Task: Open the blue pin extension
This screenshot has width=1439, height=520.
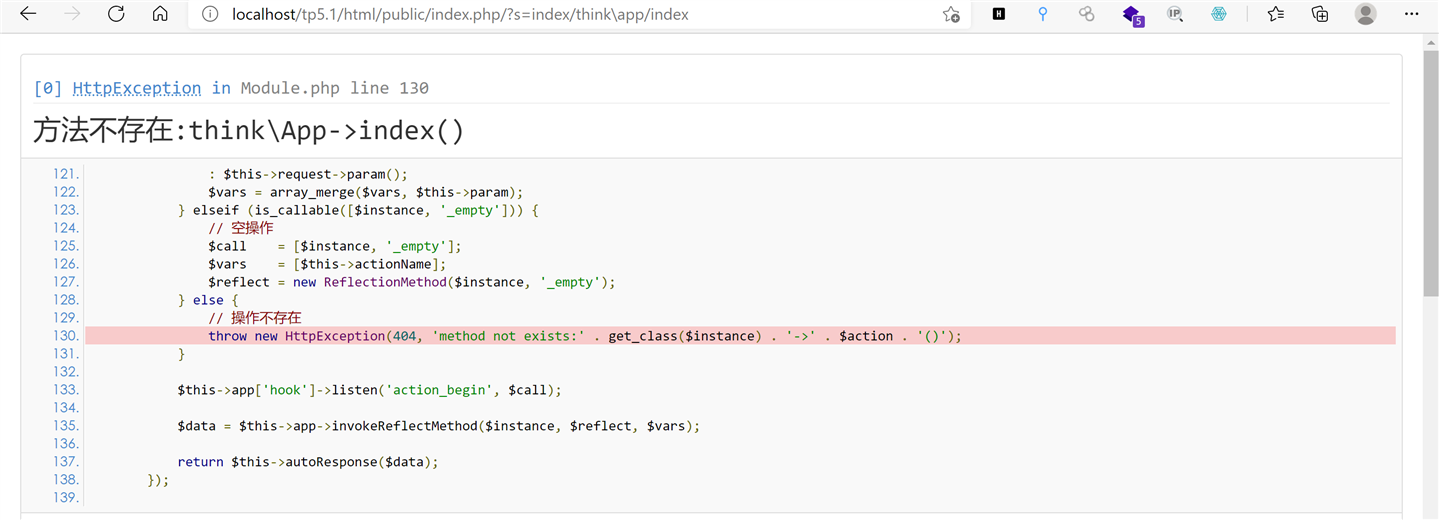Action: click(1042, 14)
